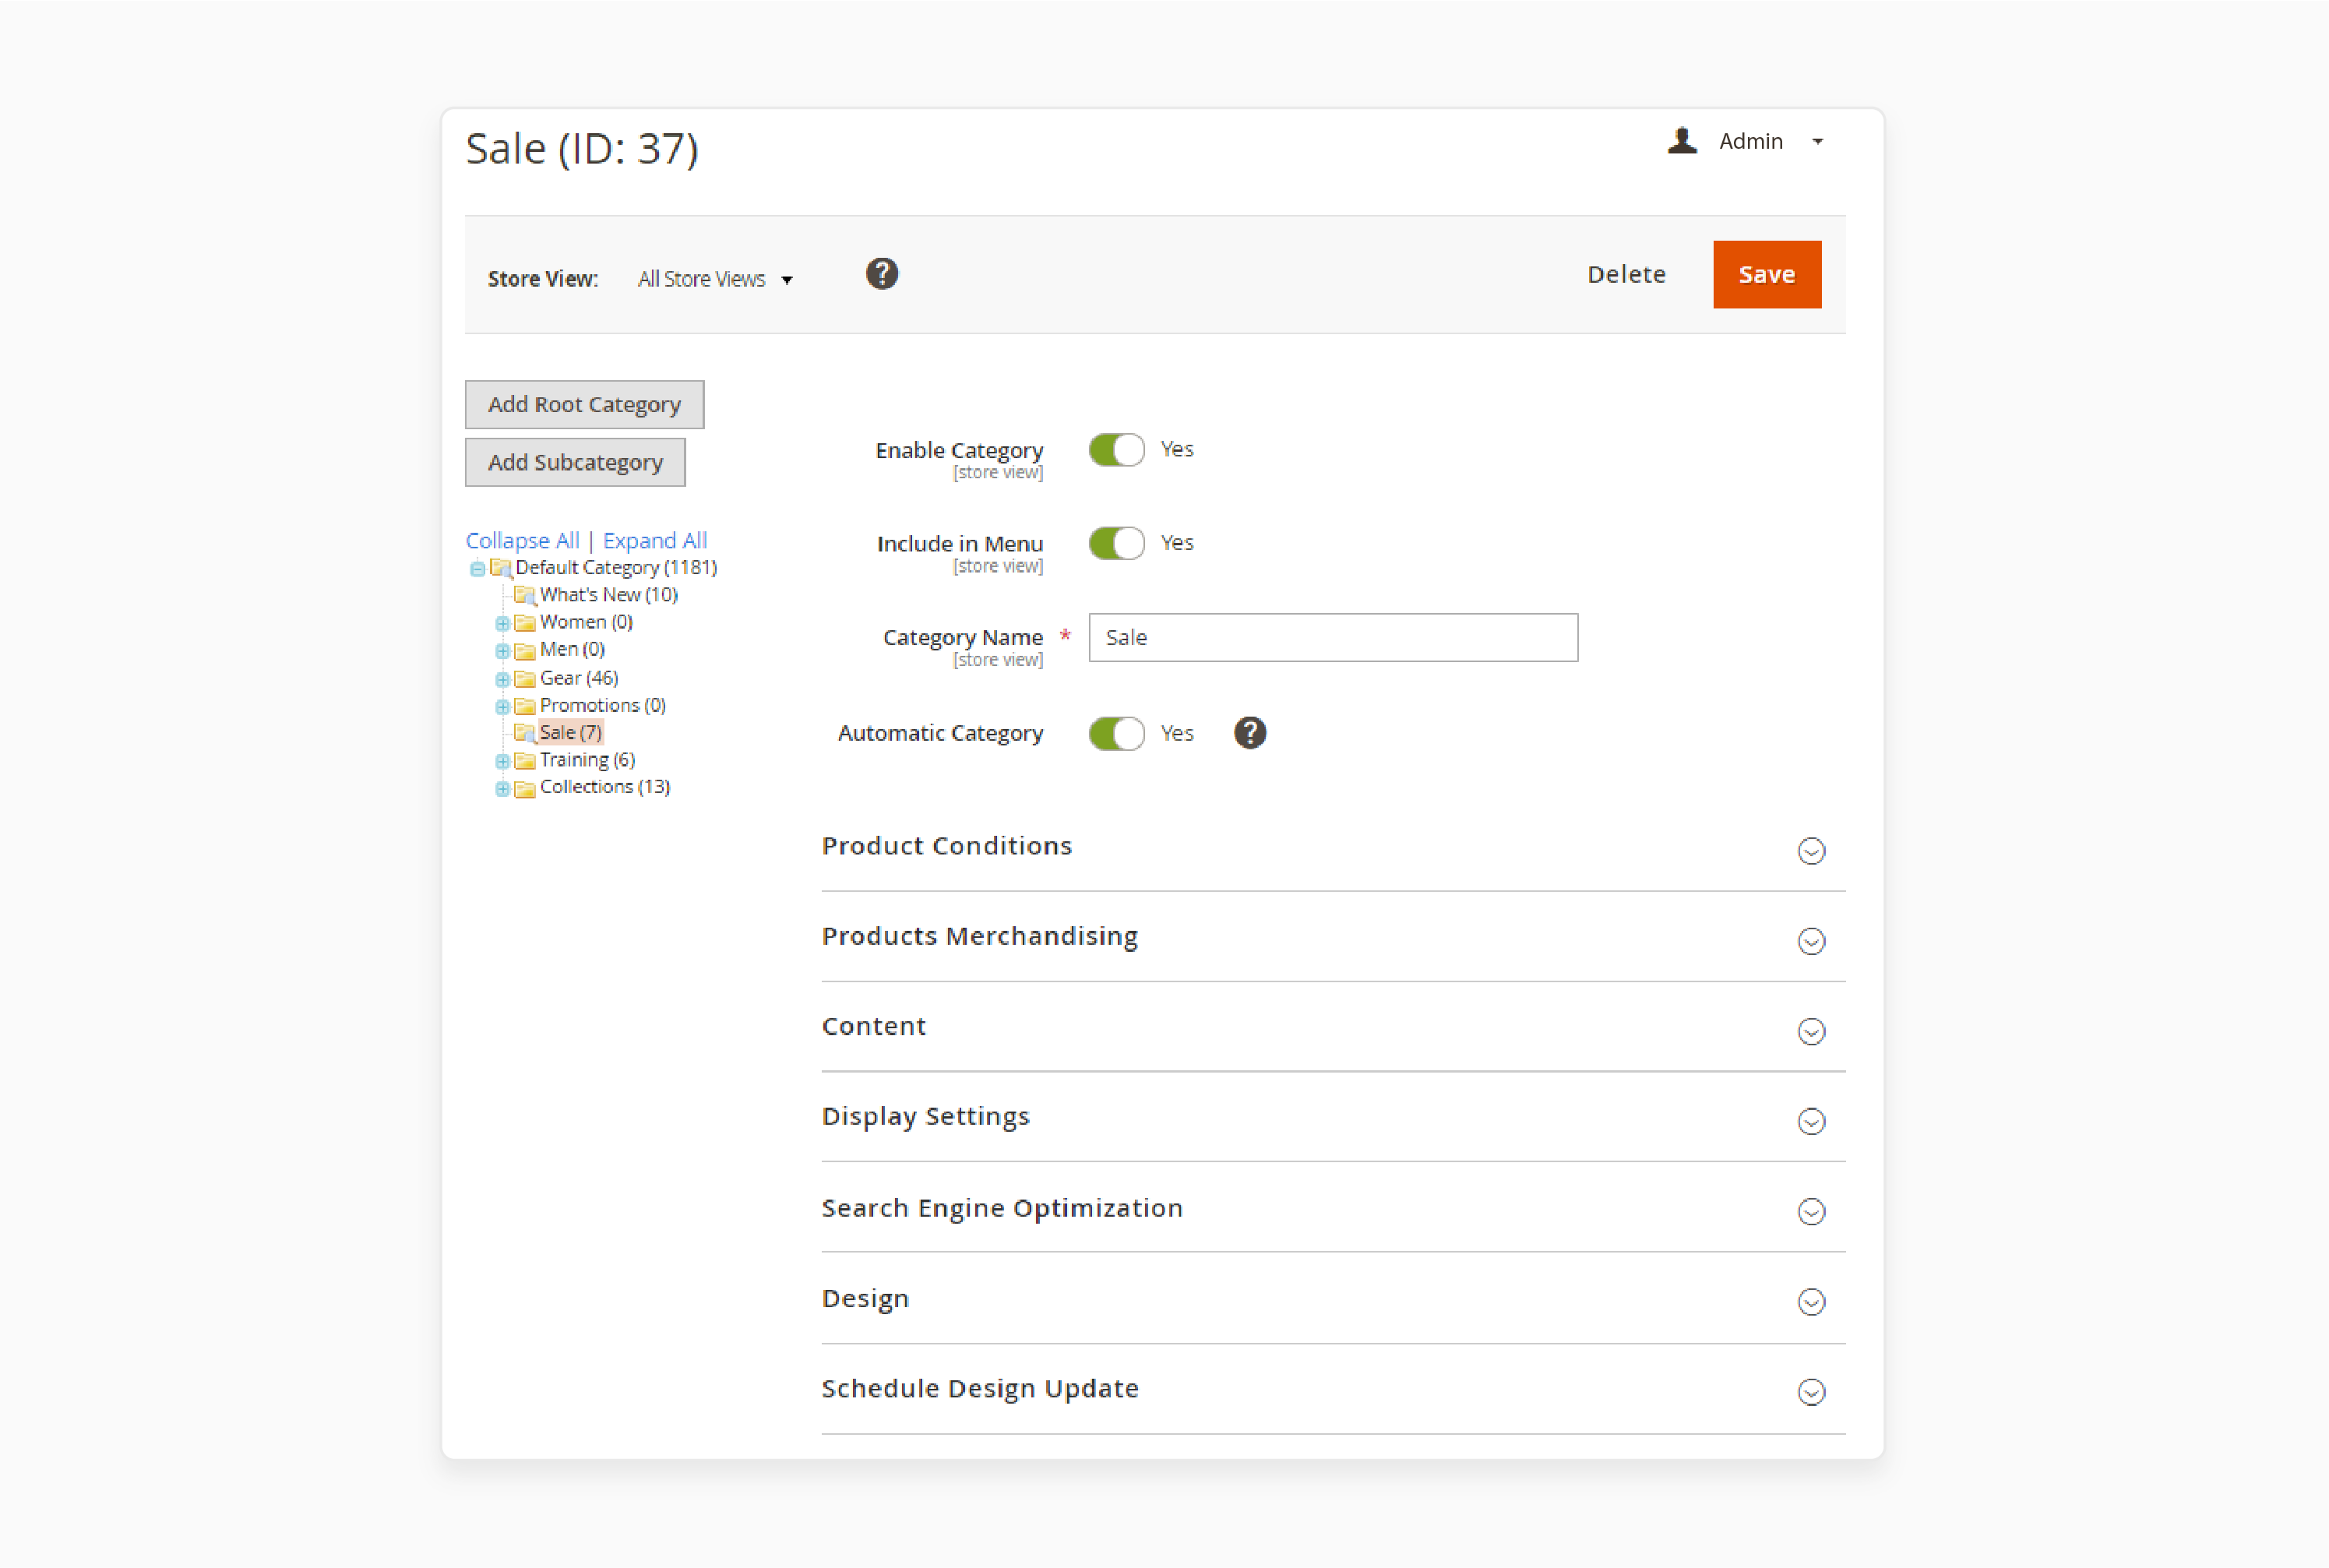
Task: Click the Save button
Action: (1766, 274)
